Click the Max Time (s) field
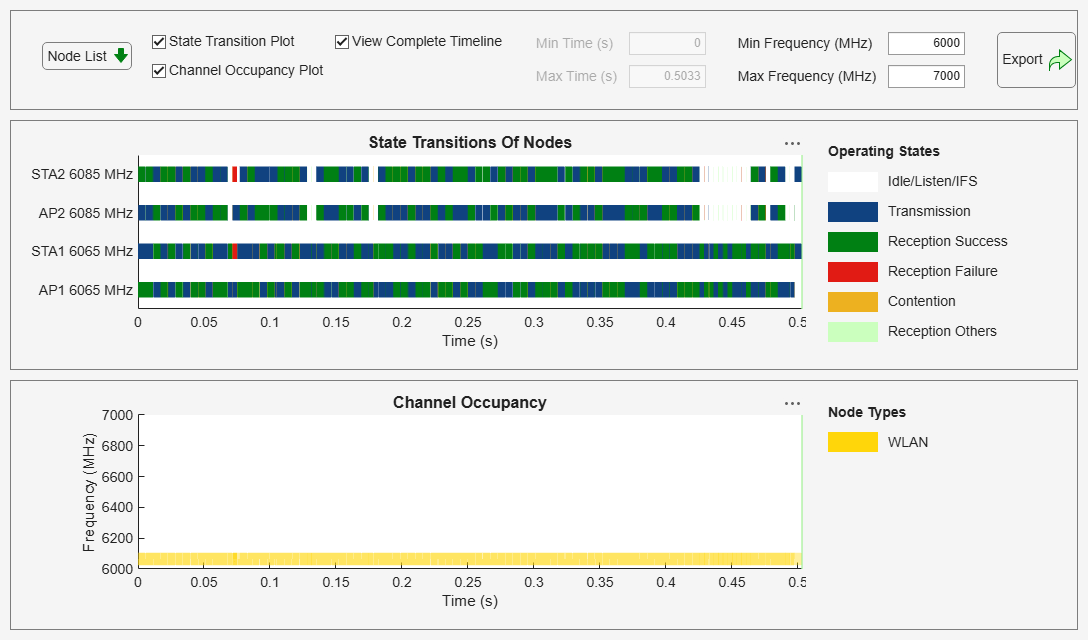The width and height of the screenshot is (1088, 640). (667, 76)
